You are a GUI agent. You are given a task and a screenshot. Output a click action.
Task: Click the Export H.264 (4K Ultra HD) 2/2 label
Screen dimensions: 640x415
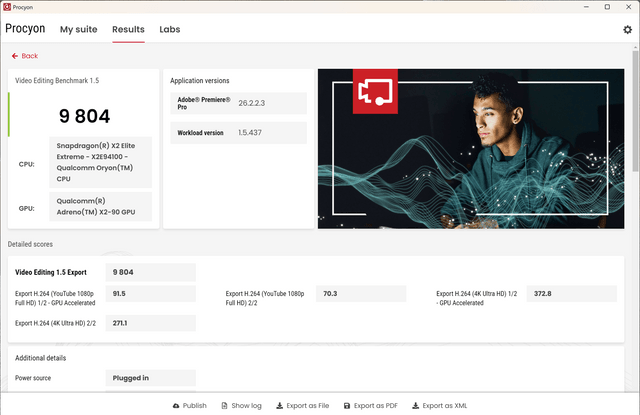pyautogui.click(x=56, y=323)
